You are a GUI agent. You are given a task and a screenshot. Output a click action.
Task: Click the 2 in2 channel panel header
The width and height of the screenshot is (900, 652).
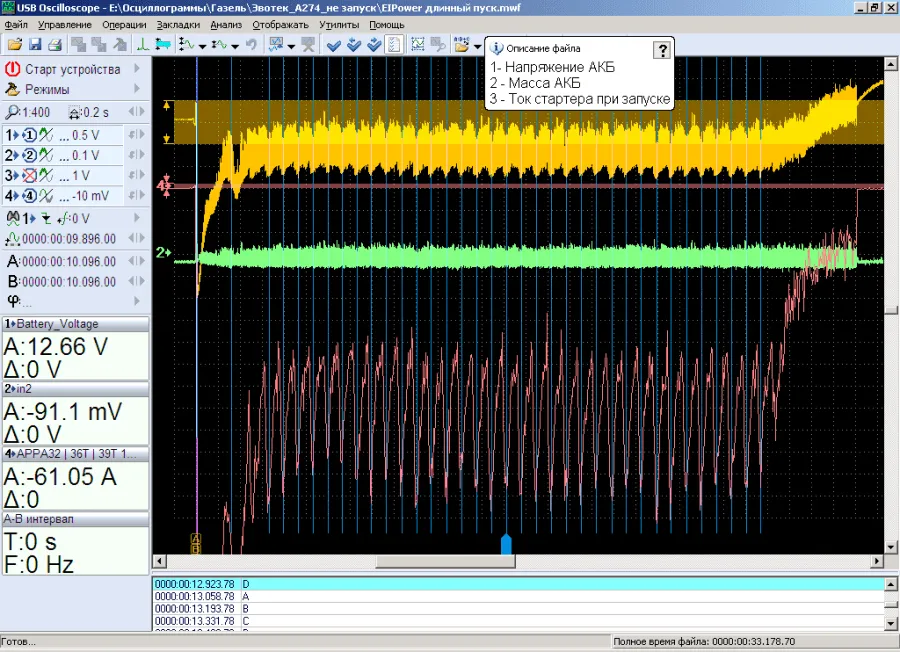coord(75,389)
